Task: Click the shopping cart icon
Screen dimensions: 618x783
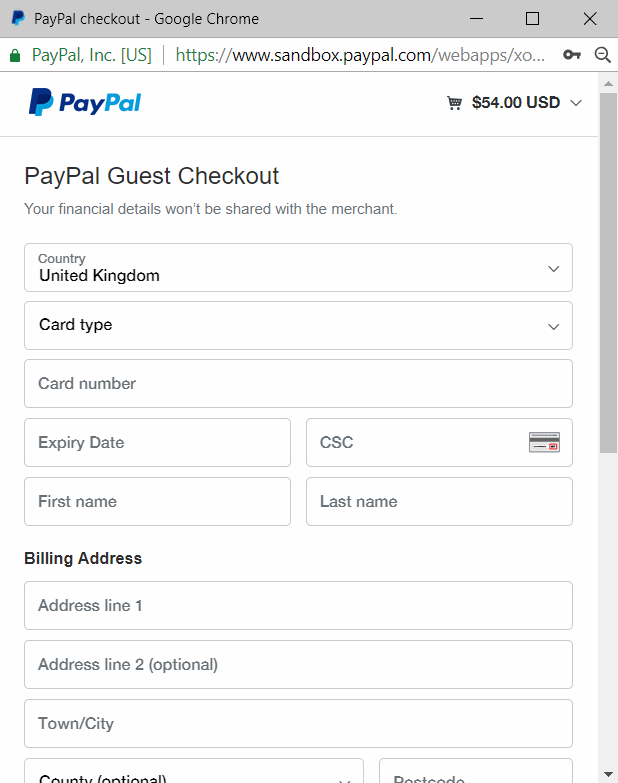Action: point(455,103)
